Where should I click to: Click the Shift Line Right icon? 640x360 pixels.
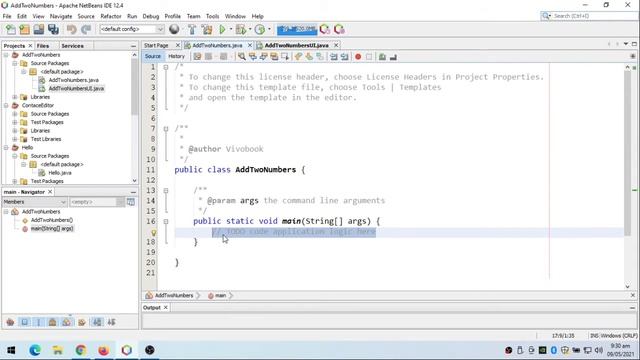(344, 57)
